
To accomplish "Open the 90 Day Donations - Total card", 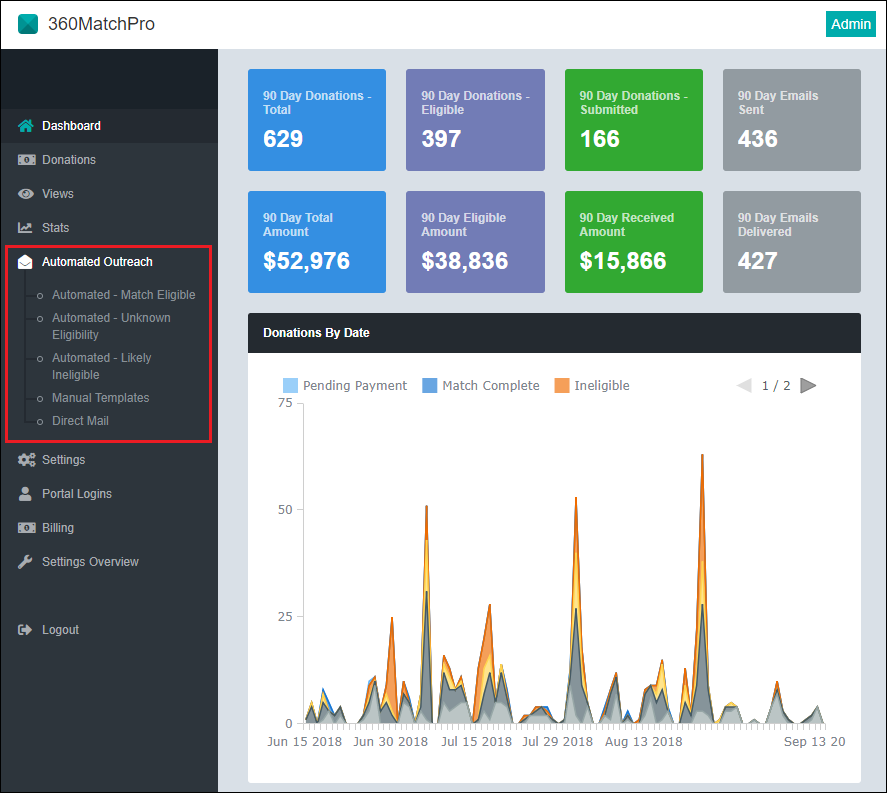I will 317,120.
